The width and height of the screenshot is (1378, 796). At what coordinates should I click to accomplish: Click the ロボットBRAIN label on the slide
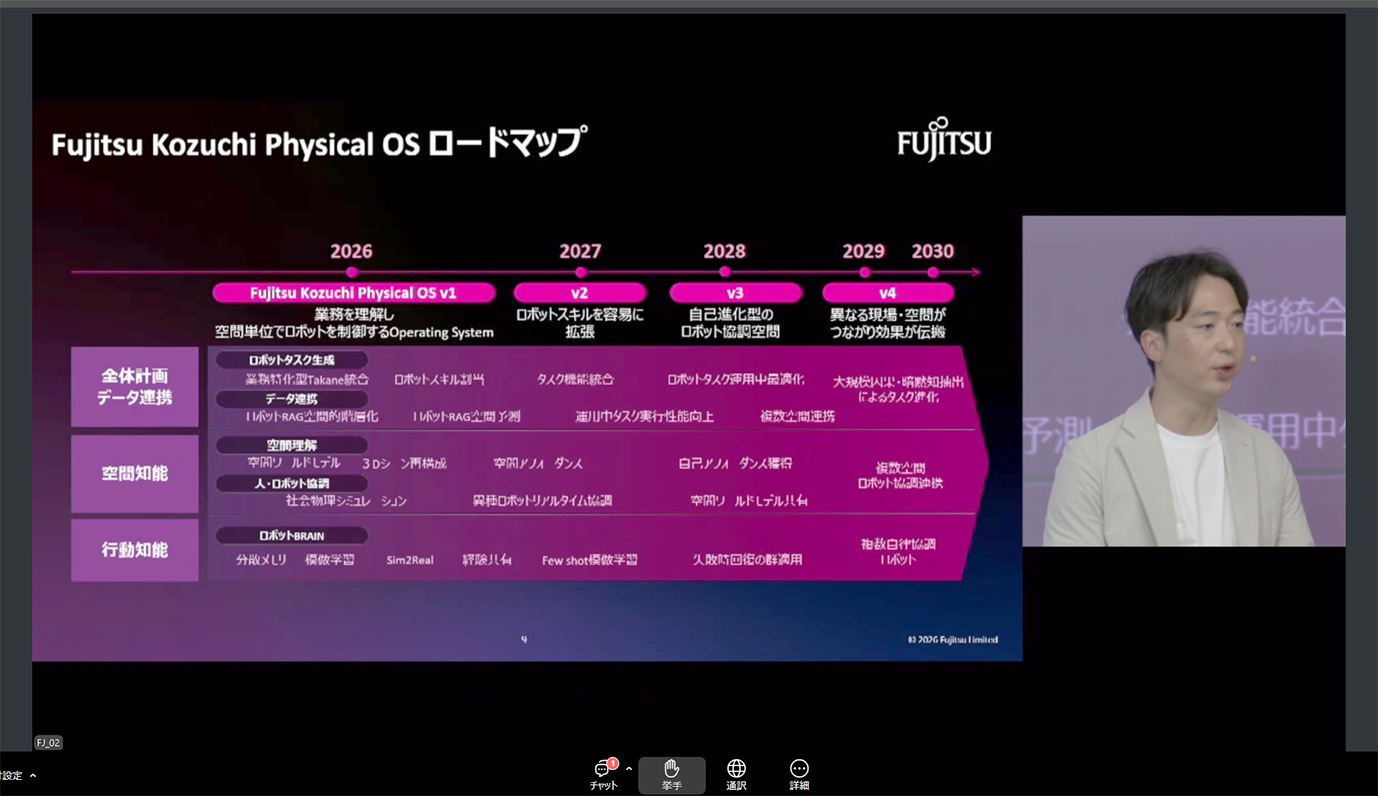291,536
